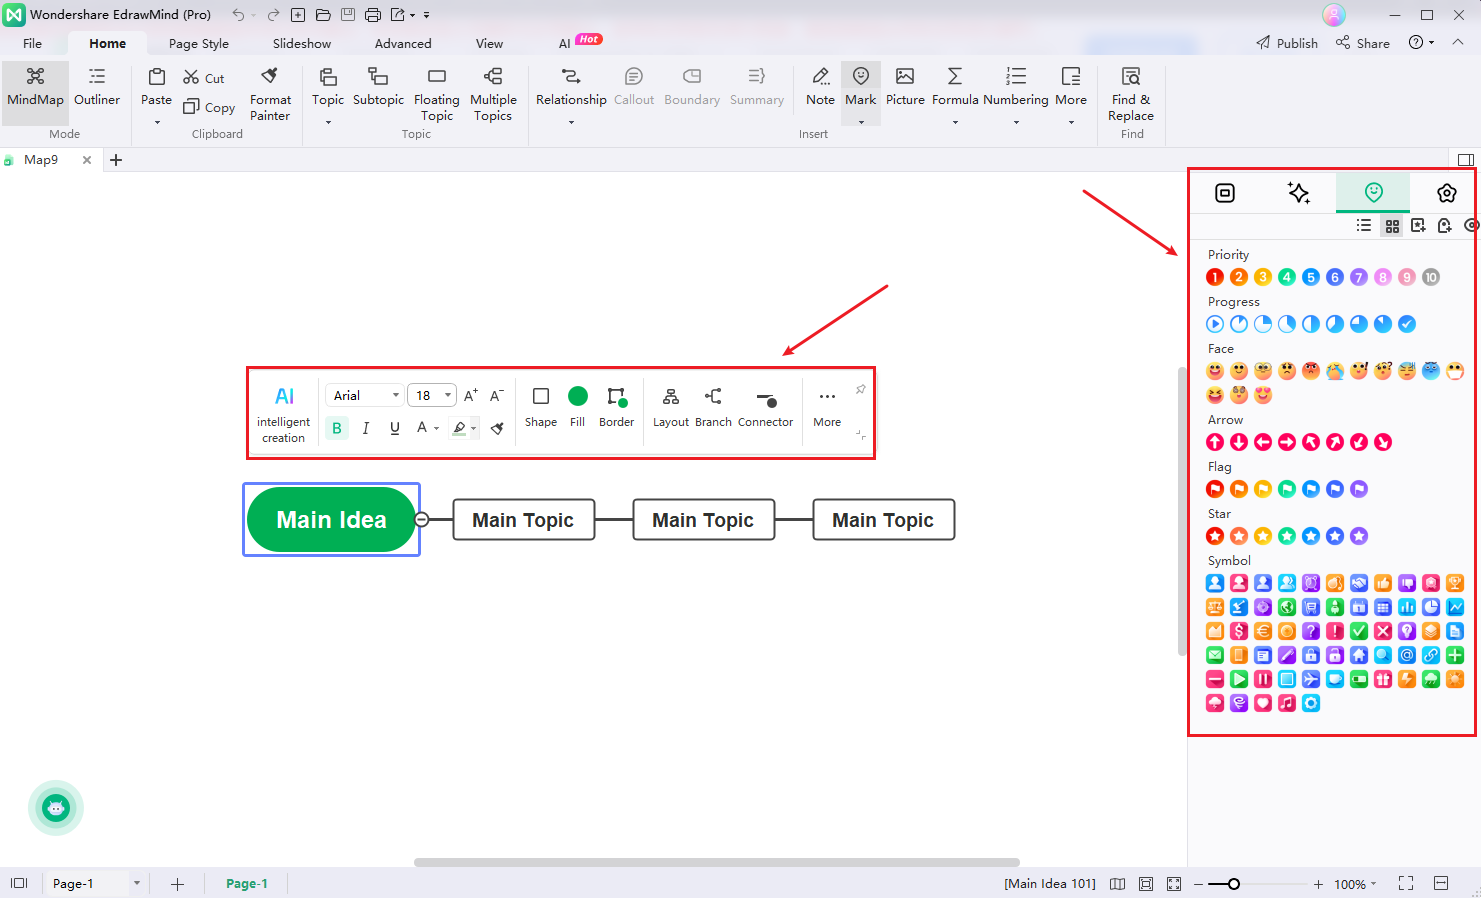Switch mark panel to list view
This screenshot has width=1481, height=898.
pyautogui.click(x=1364, y=226)
